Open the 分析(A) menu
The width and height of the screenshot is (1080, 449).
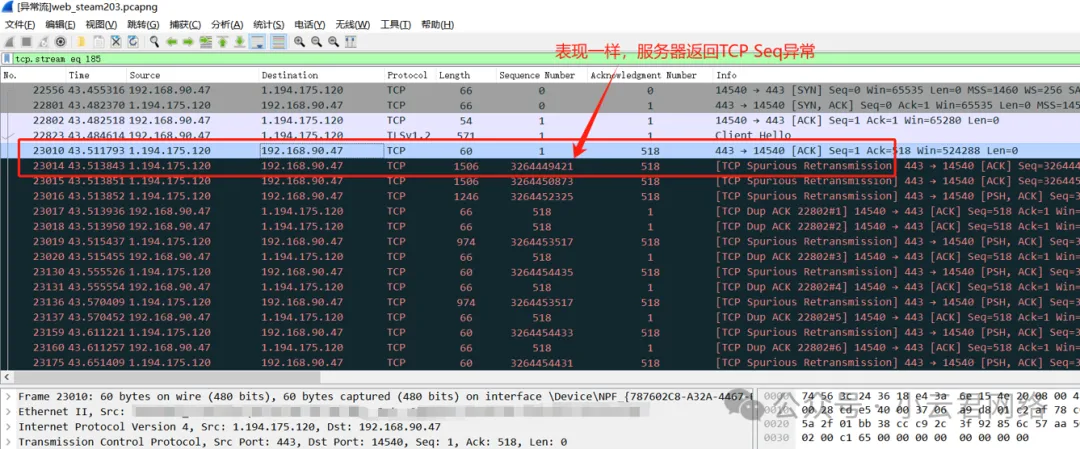[228, 24]
